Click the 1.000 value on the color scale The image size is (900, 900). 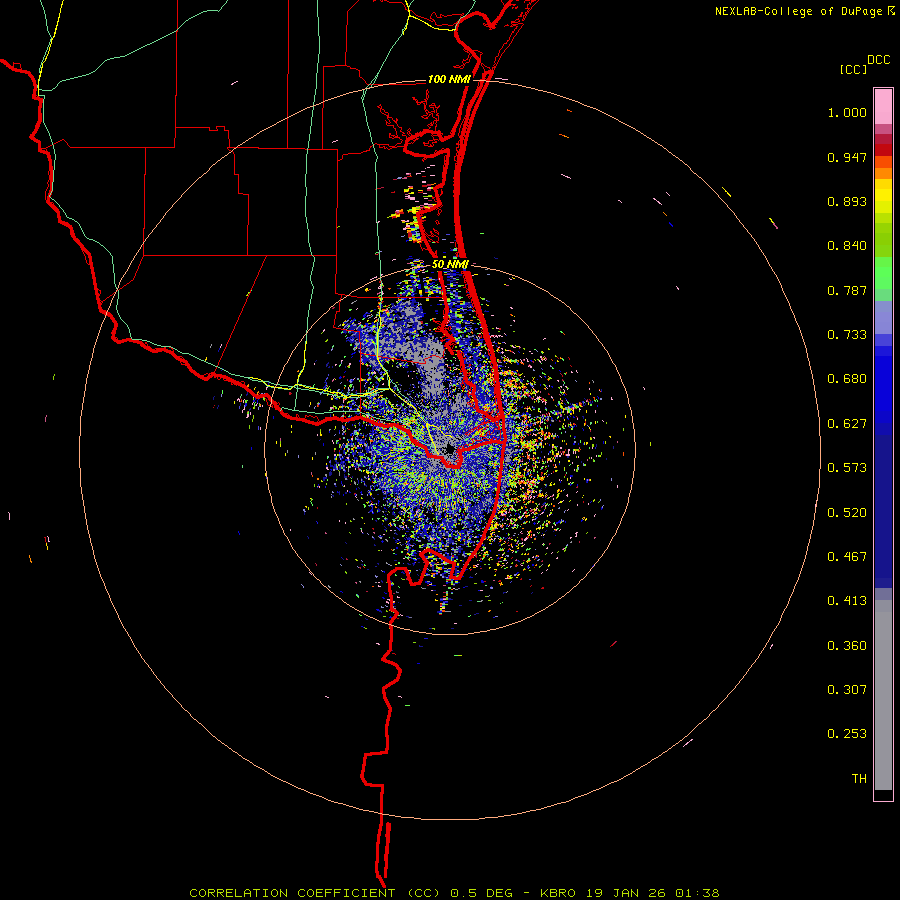click(x=847, y=112)
